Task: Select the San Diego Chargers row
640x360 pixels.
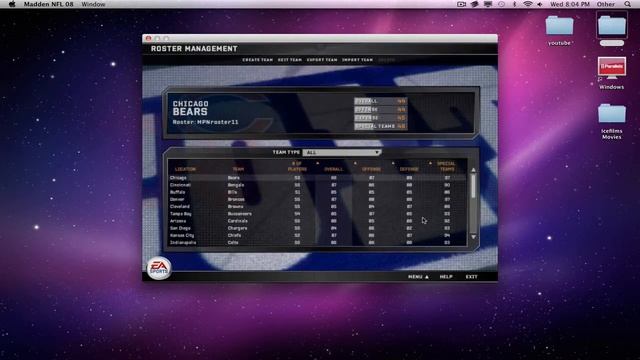Action: [317, 228]
